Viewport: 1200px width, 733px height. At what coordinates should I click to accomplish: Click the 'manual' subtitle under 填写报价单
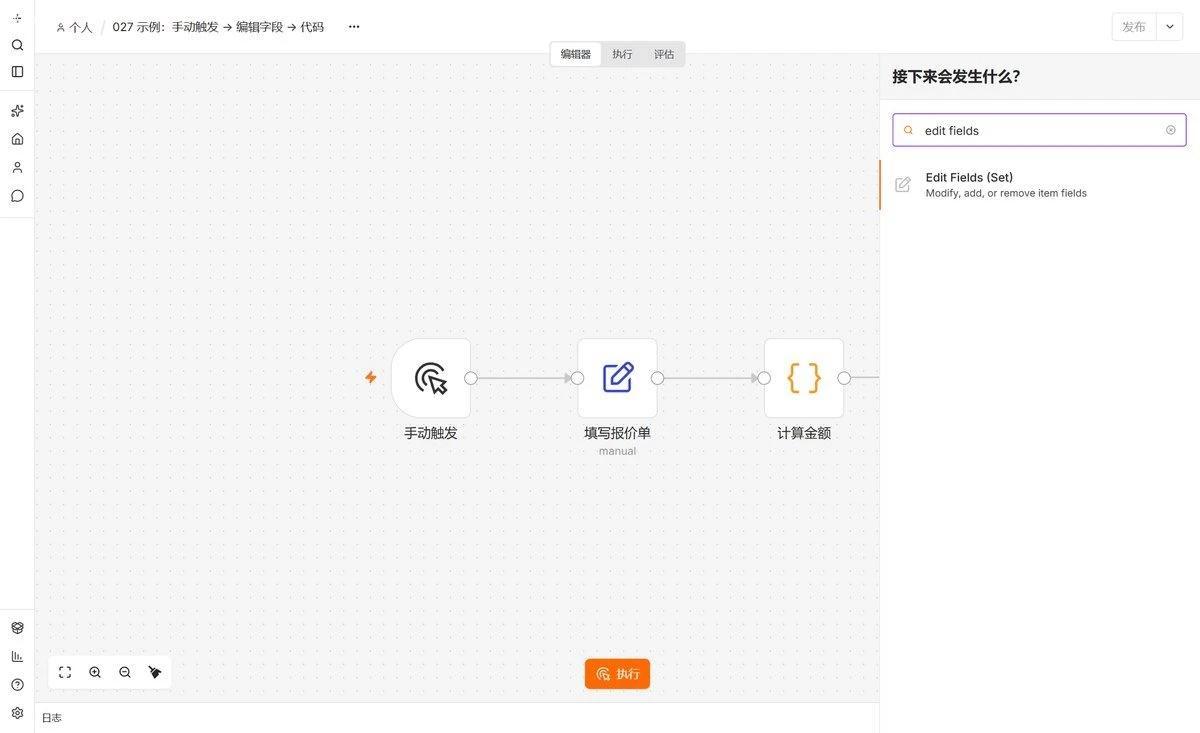tap(617, 451)
